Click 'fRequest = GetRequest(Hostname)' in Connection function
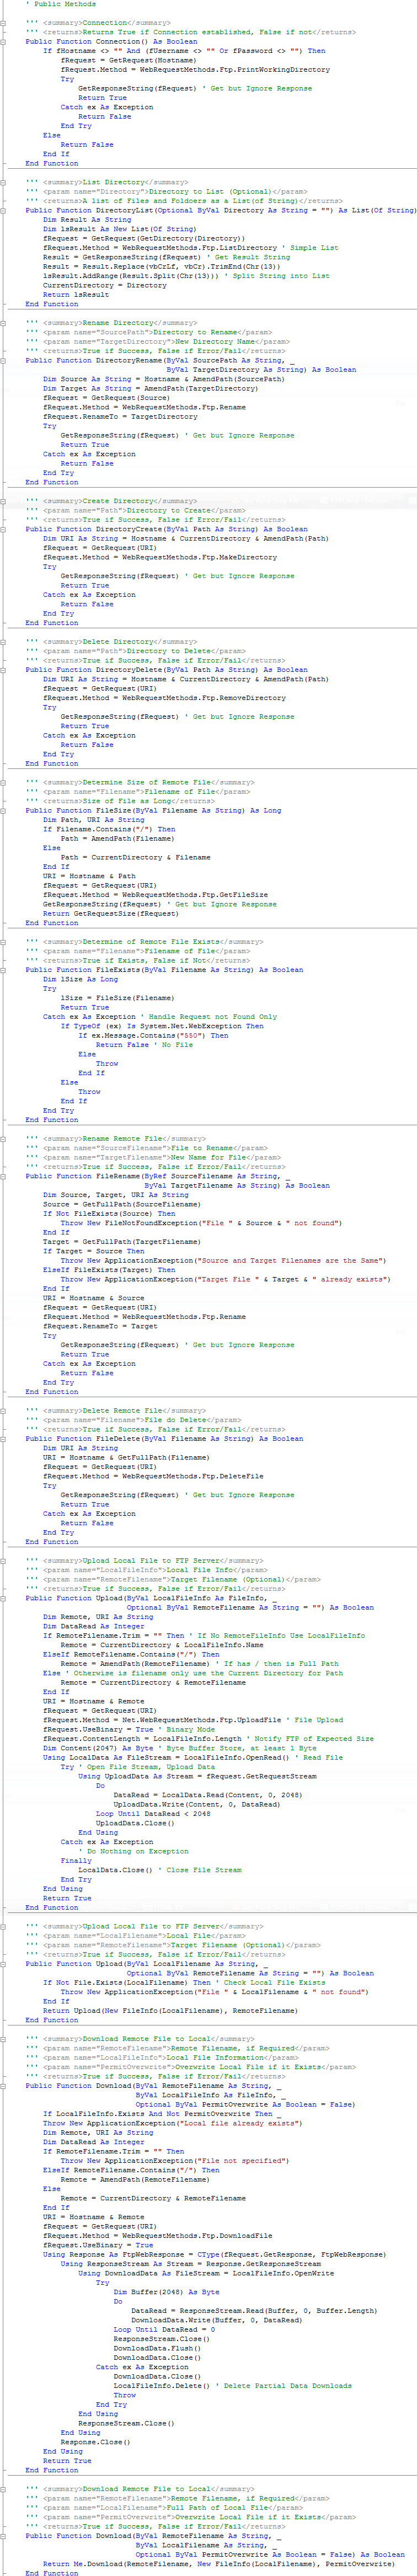Image resolution: width=417 pixels, height=2576 pixels. [x=128, y=60]
